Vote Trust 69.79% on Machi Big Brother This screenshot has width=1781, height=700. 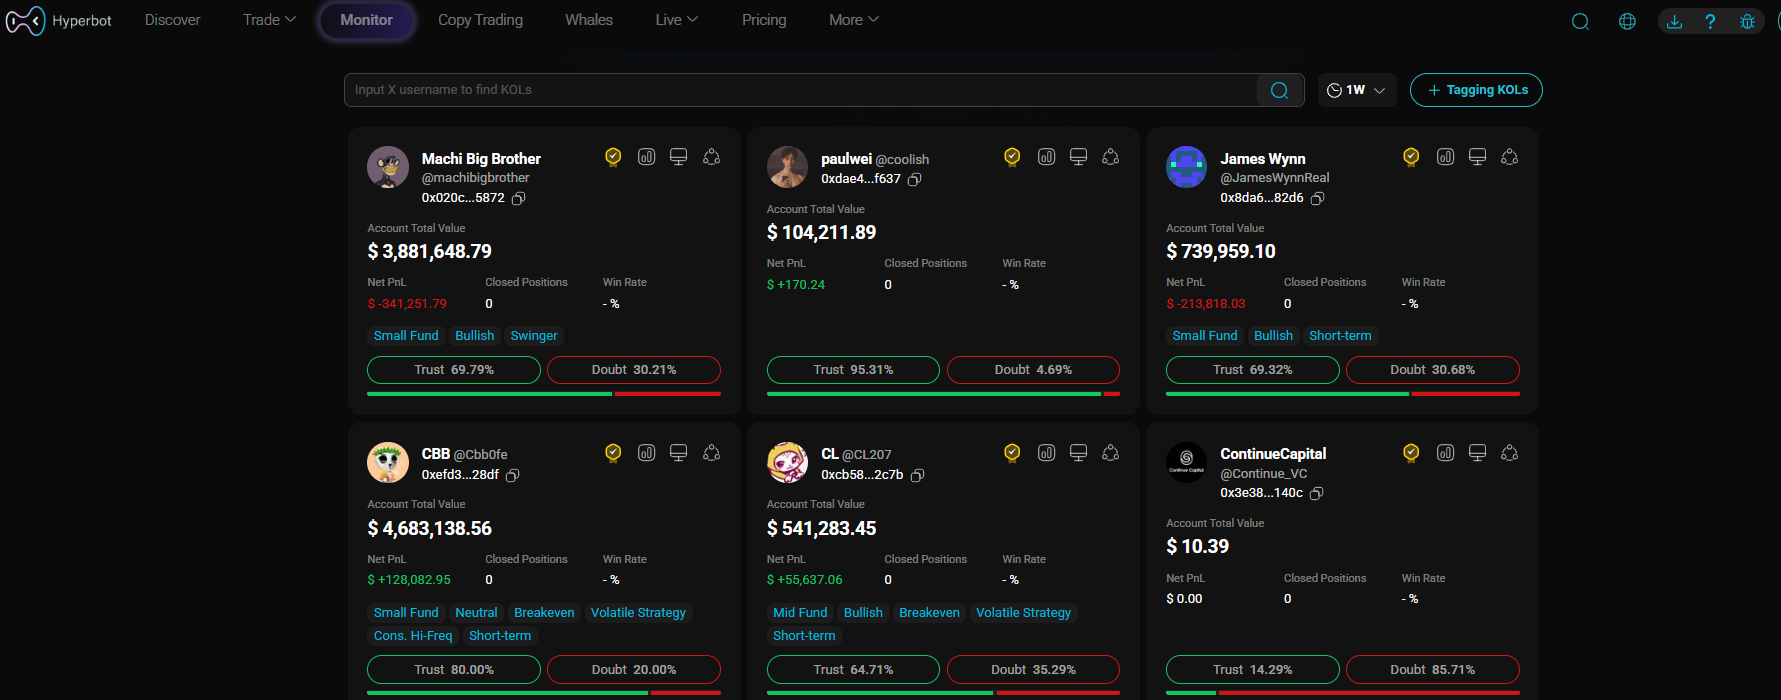pyautogui.click(x=453, y=370)
